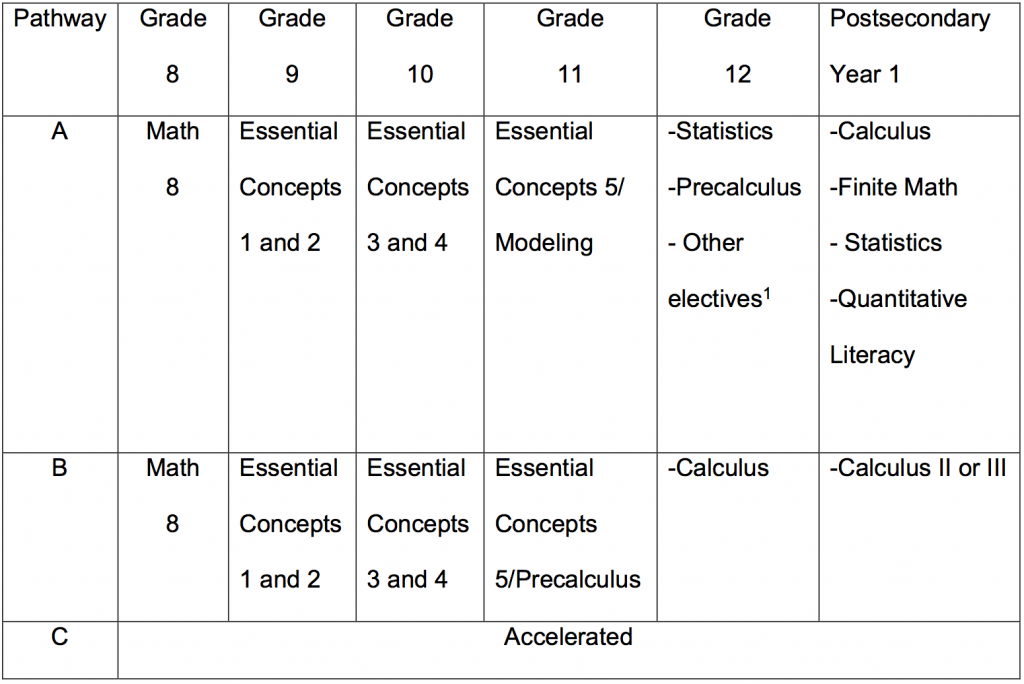Click the Accelerated cell in row C
1024x684 pixels.
click(568, 637)
